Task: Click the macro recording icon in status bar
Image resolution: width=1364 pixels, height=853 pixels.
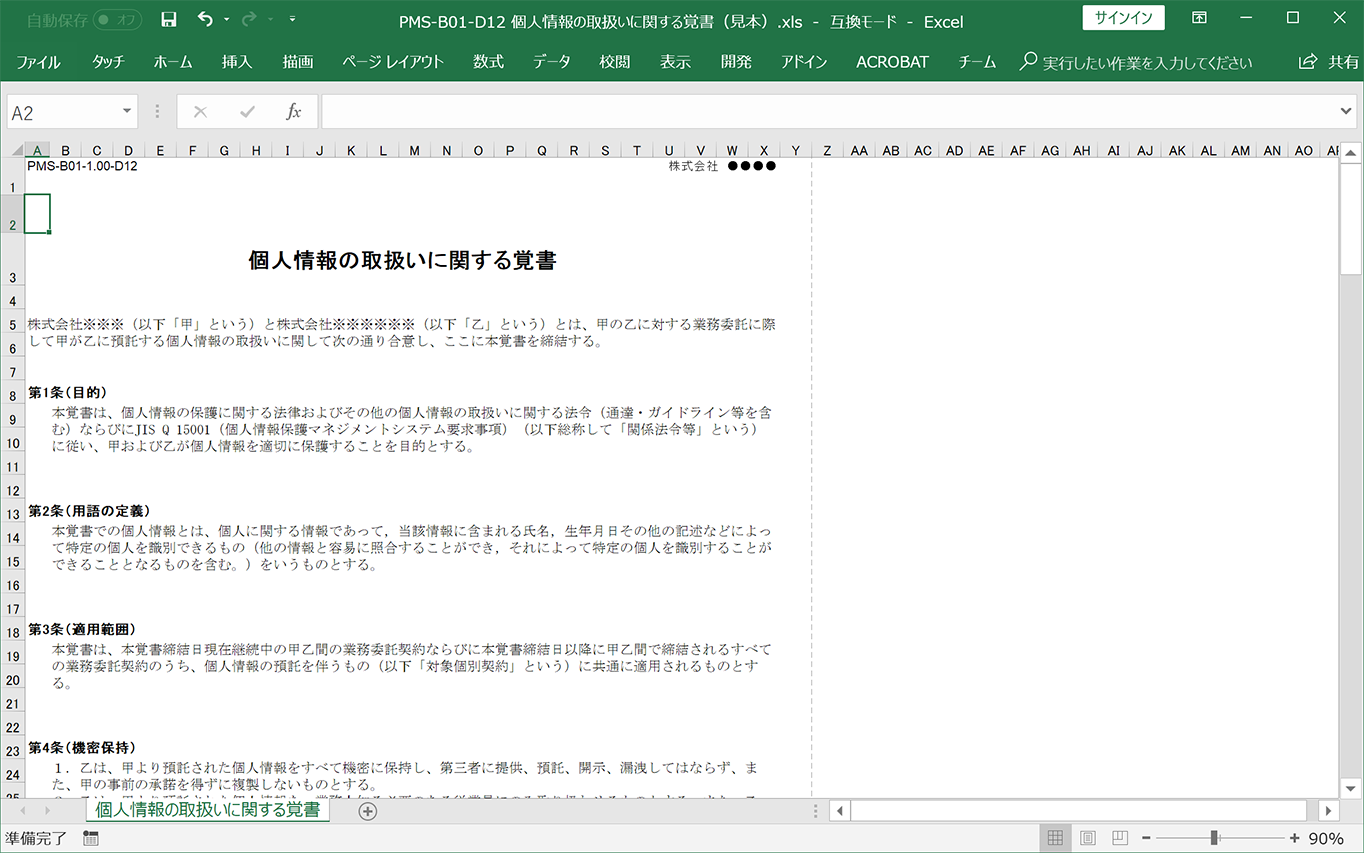Action: click(91, 838)
